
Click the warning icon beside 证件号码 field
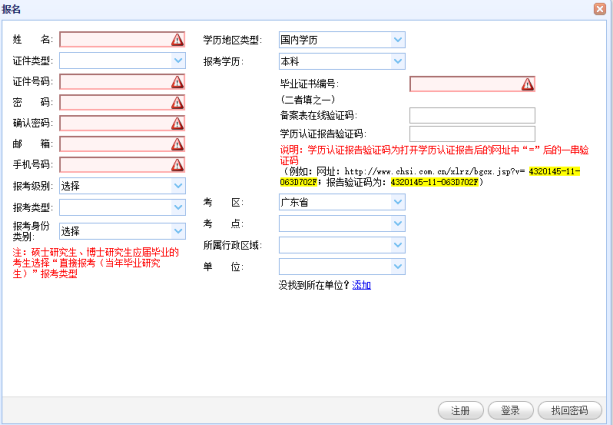(177, 81)
